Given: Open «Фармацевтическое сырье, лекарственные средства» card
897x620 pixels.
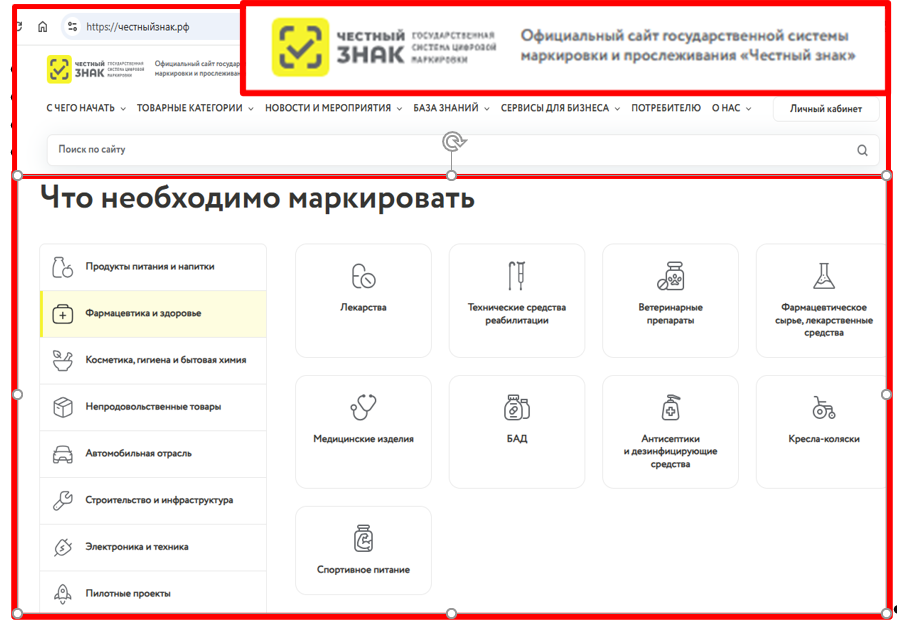Looking at the screenshot, I should click(x=823, y=301).
